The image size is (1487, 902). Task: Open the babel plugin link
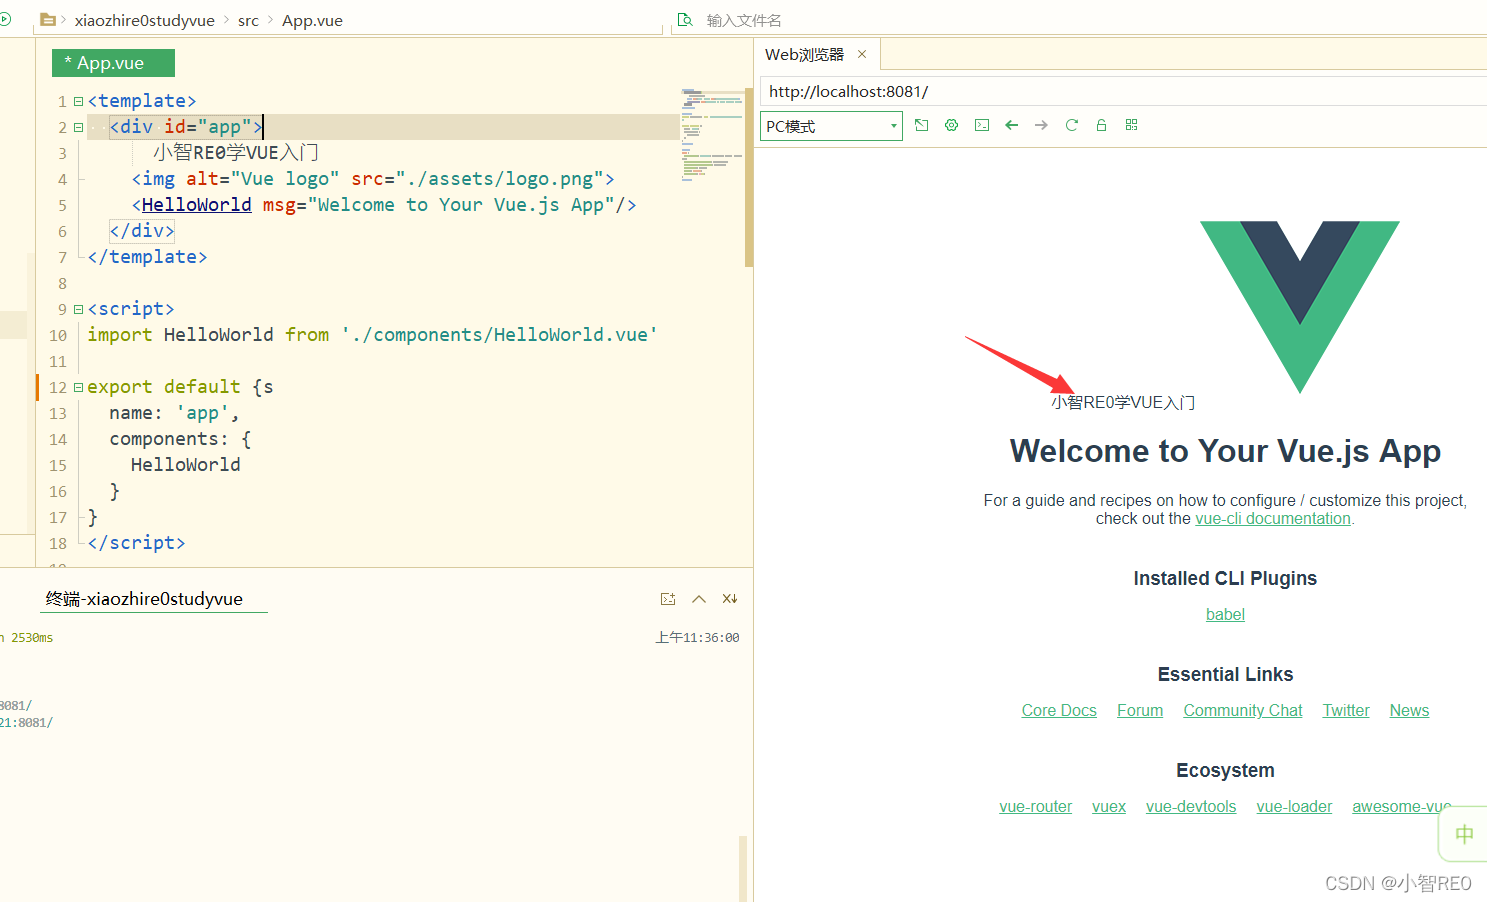(1225, 614)
